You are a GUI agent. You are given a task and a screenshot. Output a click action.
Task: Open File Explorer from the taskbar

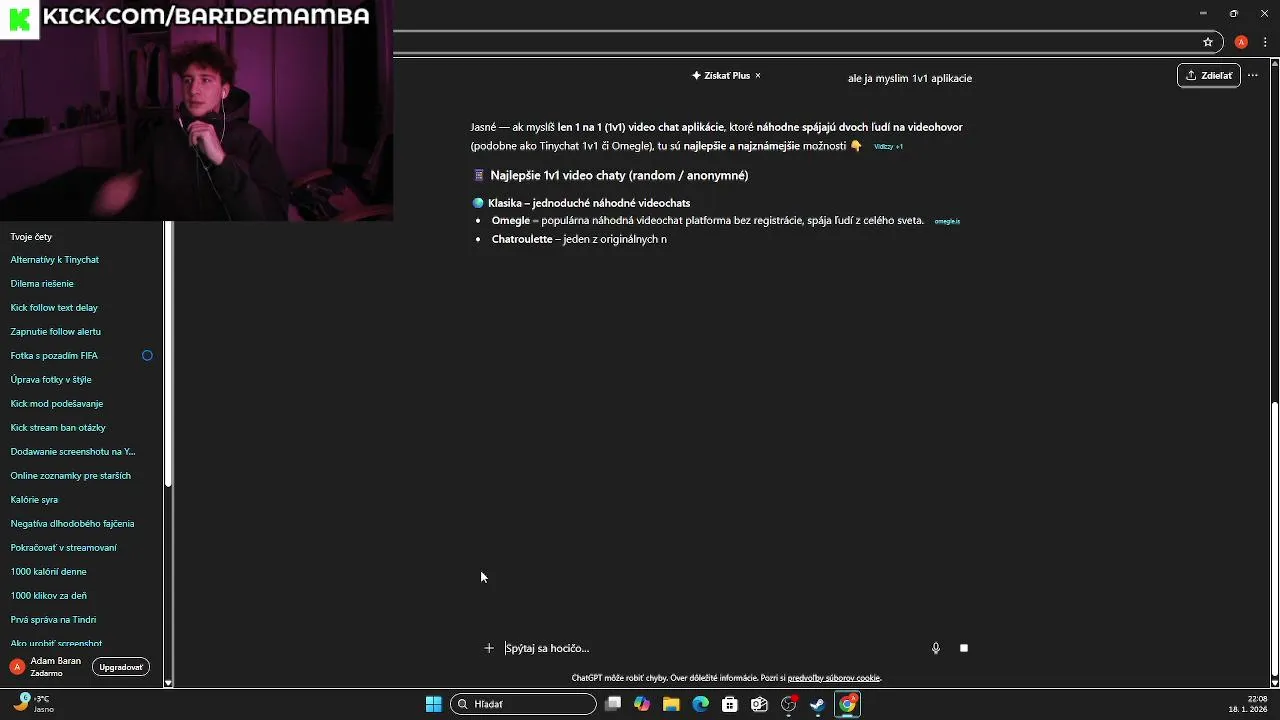[671, 704]
